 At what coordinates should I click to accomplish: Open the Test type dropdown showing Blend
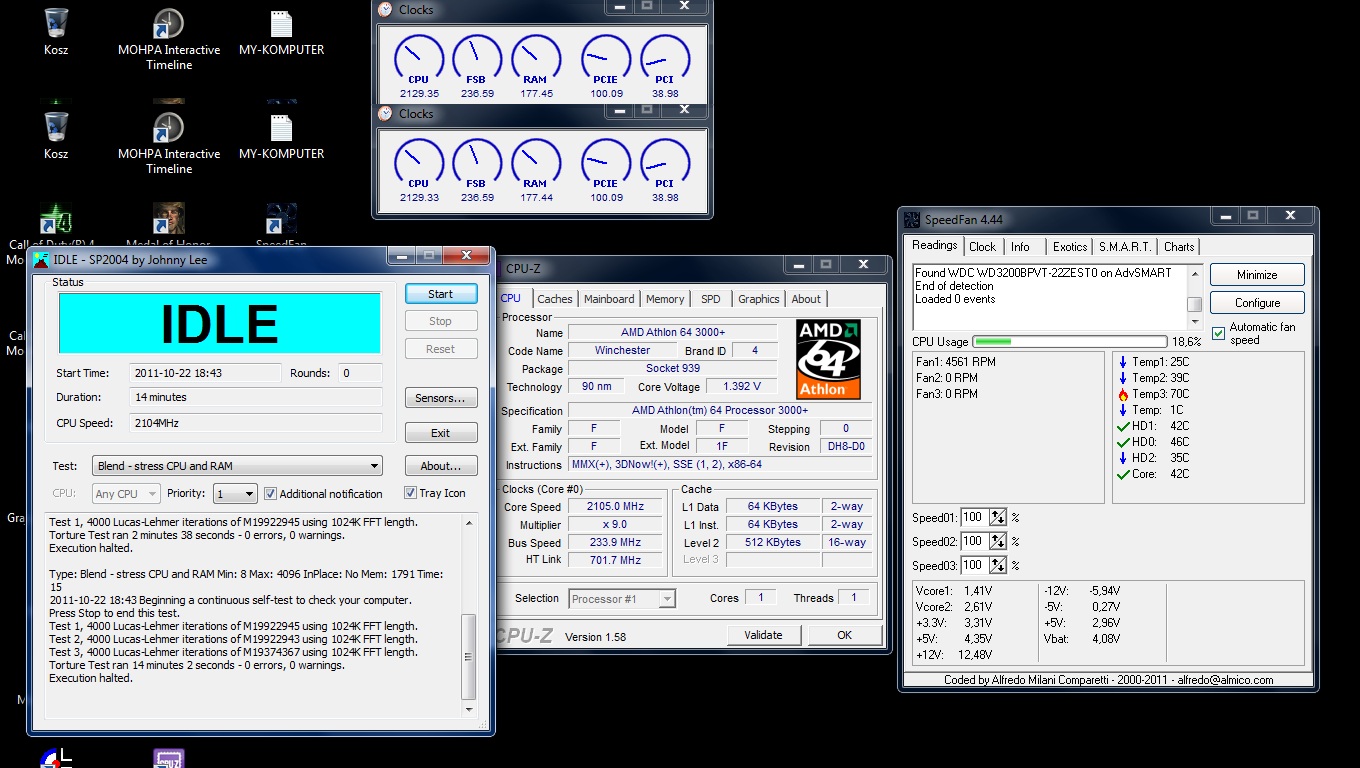click(x=238, y=466)
